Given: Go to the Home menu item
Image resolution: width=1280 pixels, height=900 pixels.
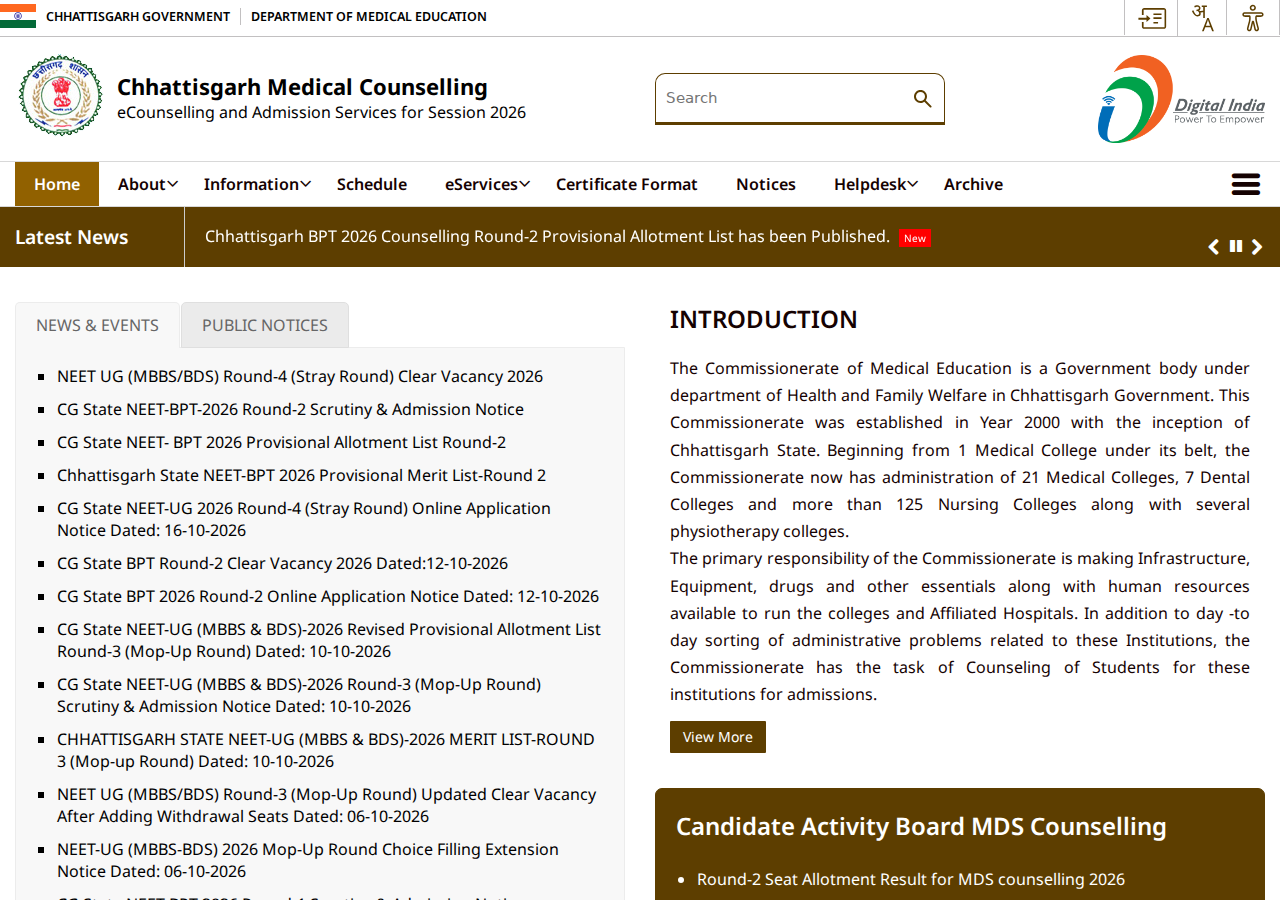Looking at the screenshot, I should (x=57, y=184).
